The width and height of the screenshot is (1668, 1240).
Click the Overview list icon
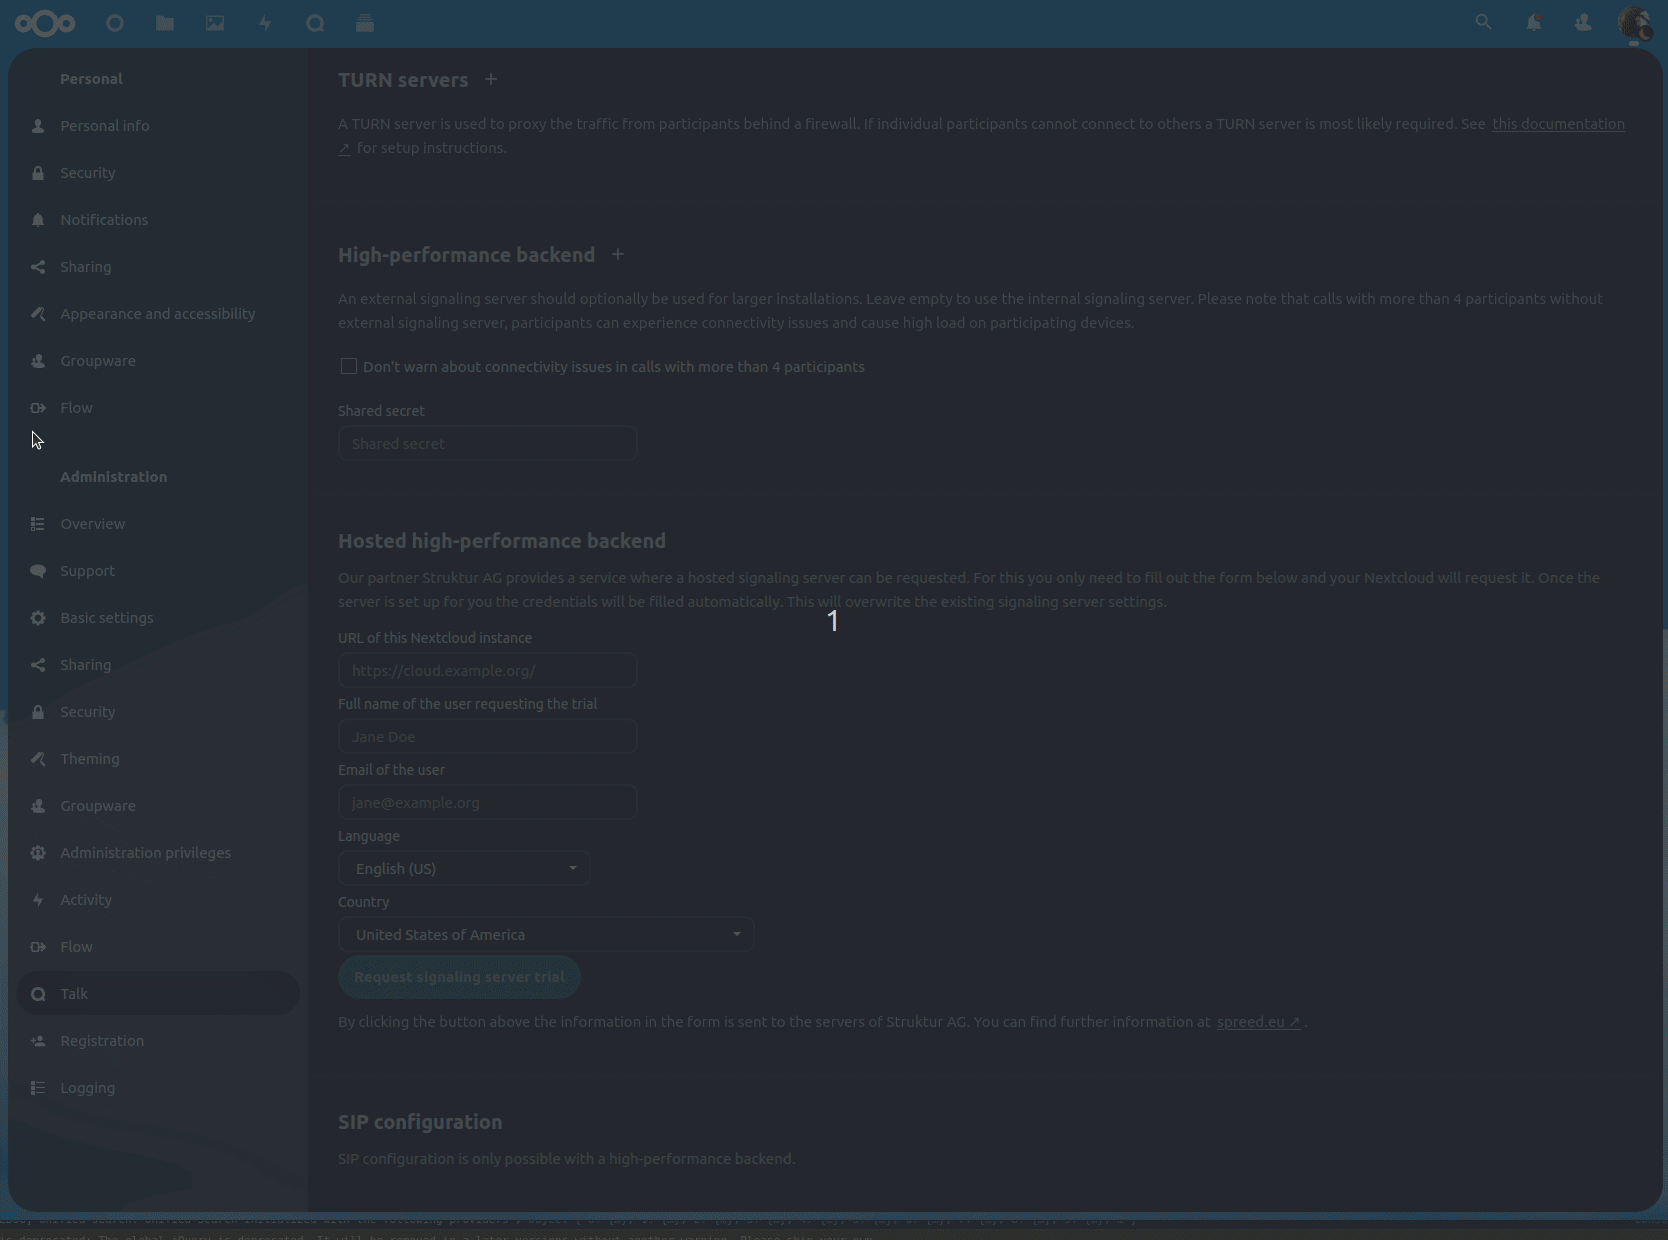tap(38, 524)
